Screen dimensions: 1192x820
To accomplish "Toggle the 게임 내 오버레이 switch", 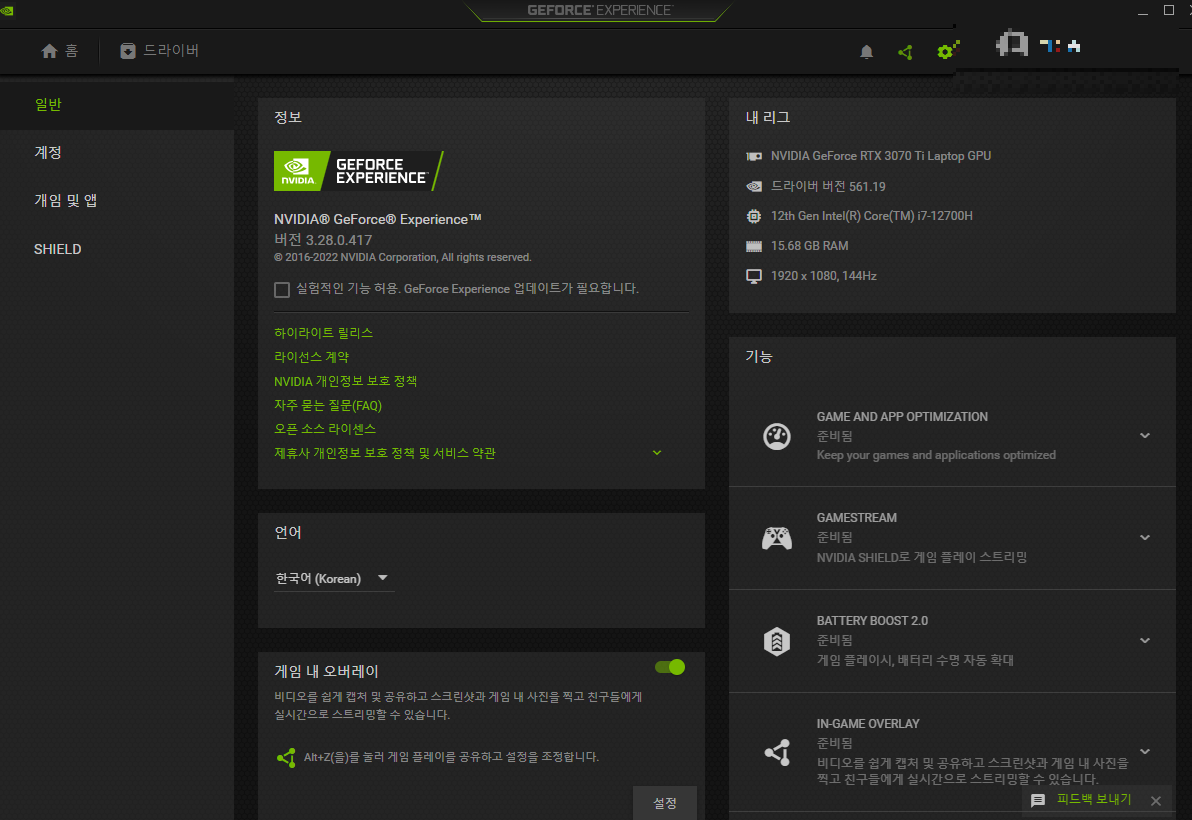I will pyautogui.click(x=670, y=667).
